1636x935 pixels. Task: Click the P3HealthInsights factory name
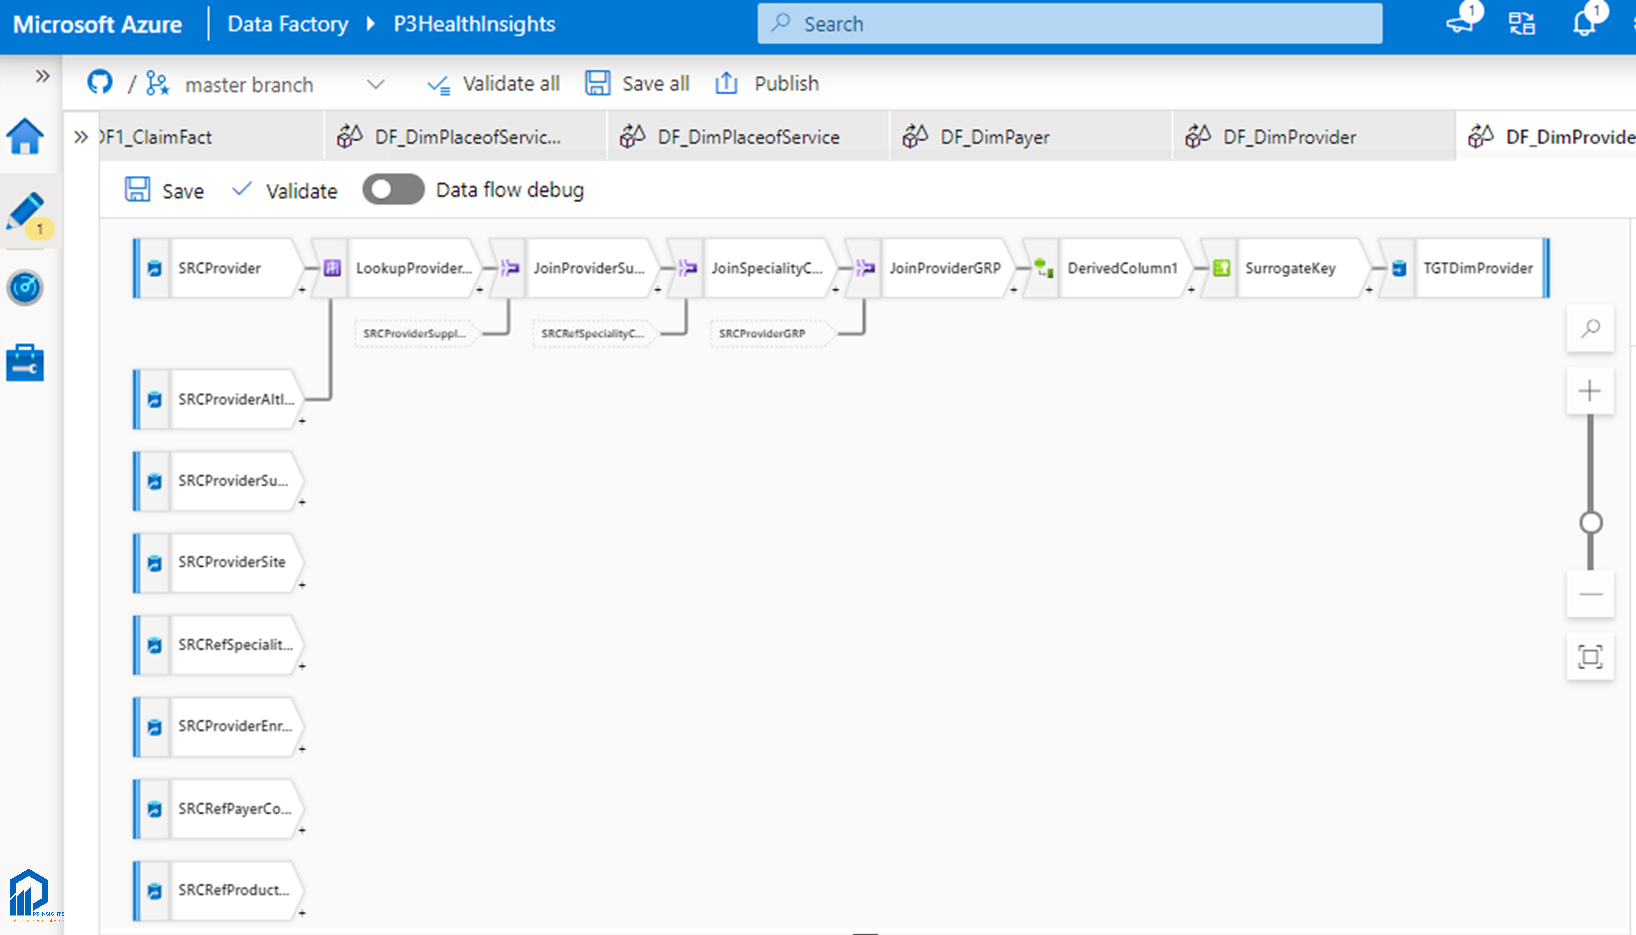click(x=474, y=24)
